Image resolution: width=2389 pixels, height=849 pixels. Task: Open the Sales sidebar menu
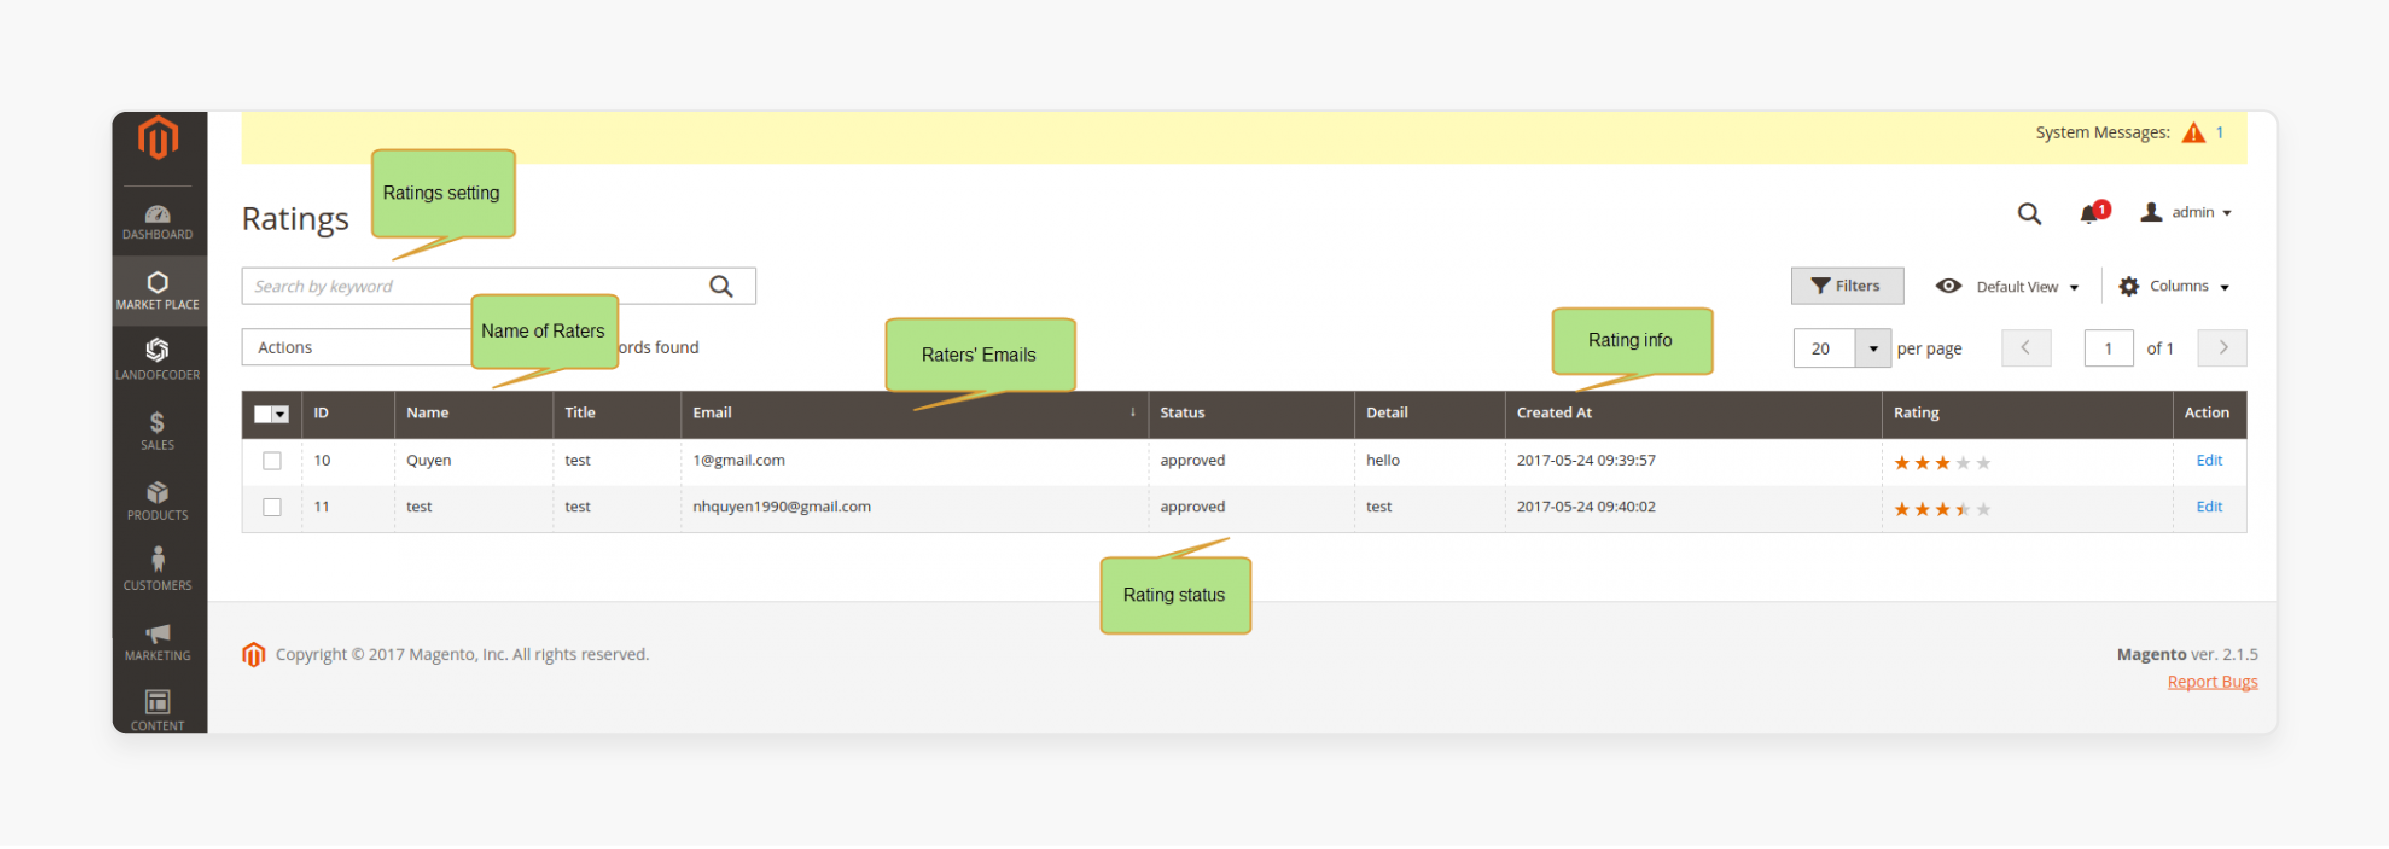[x=158, y=431]
